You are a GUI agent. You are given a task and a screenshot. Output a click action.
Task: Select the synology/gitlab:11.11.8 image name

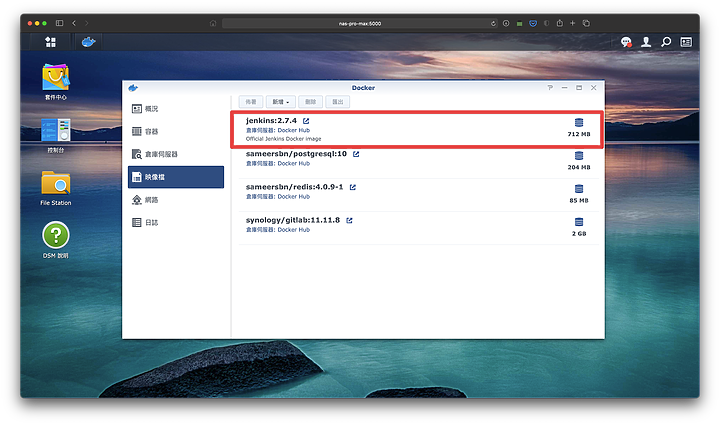[293, 220]
